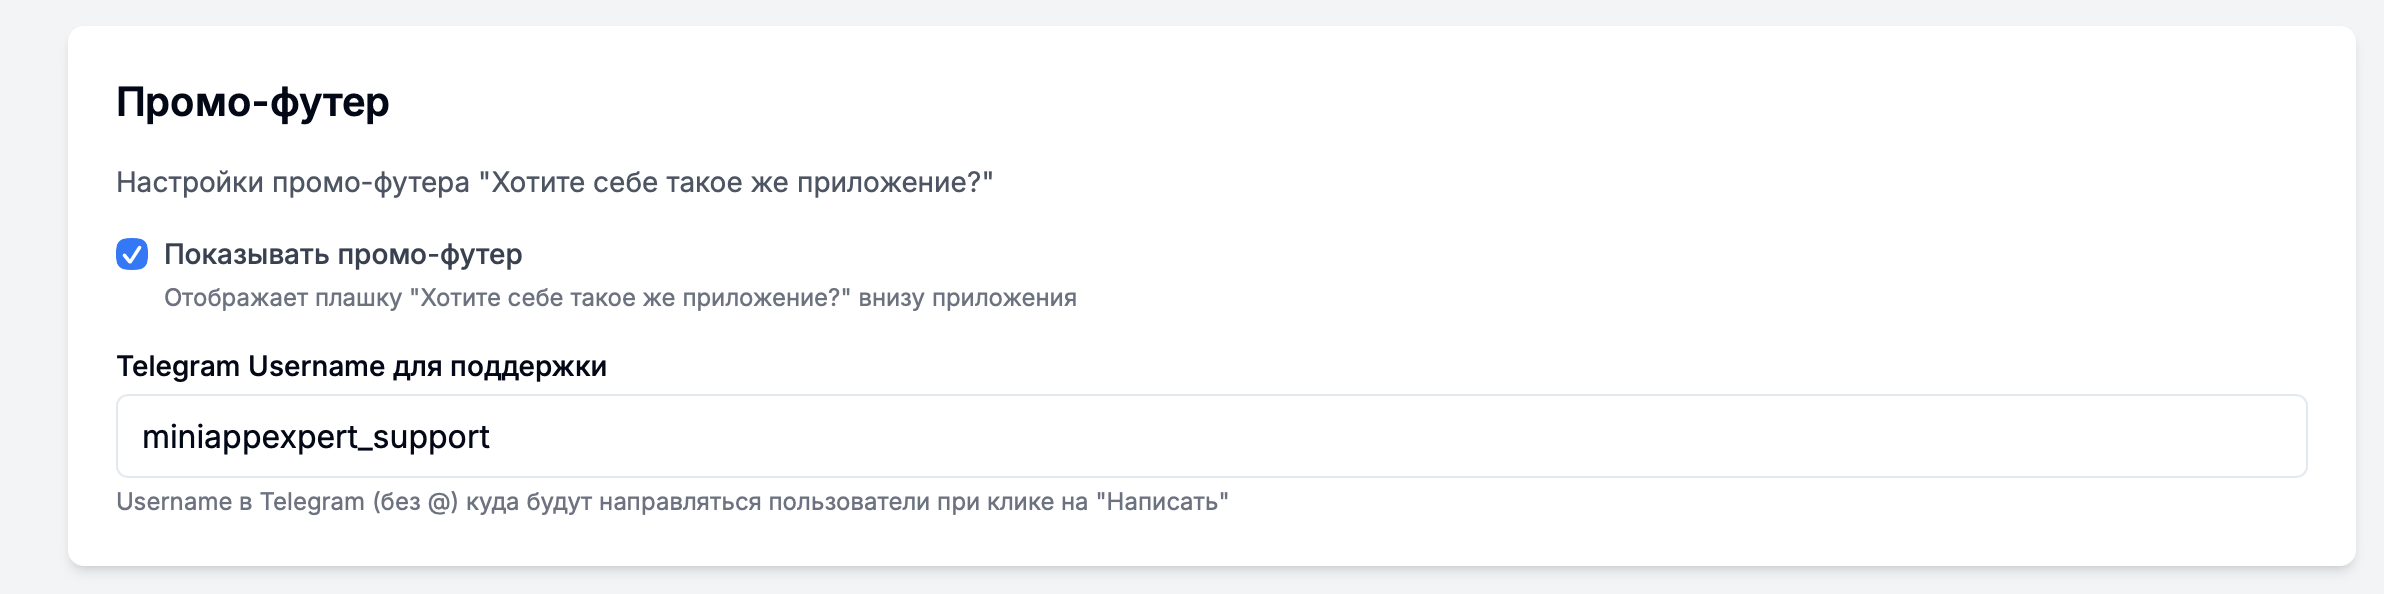Click the "Telegram Username для поддержки" field label

361,366
